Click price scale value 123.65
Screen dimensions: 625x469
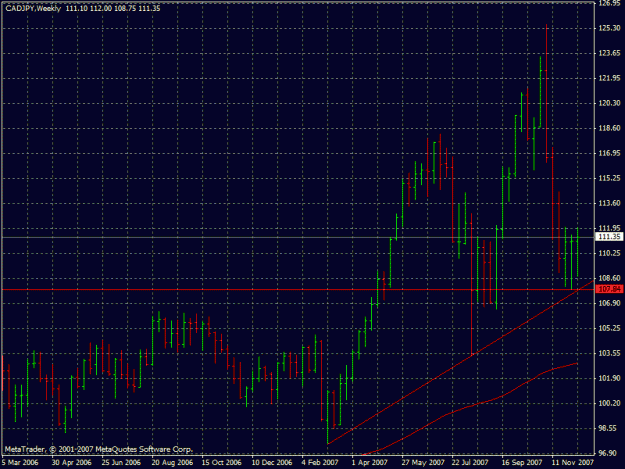pos(610,53)
